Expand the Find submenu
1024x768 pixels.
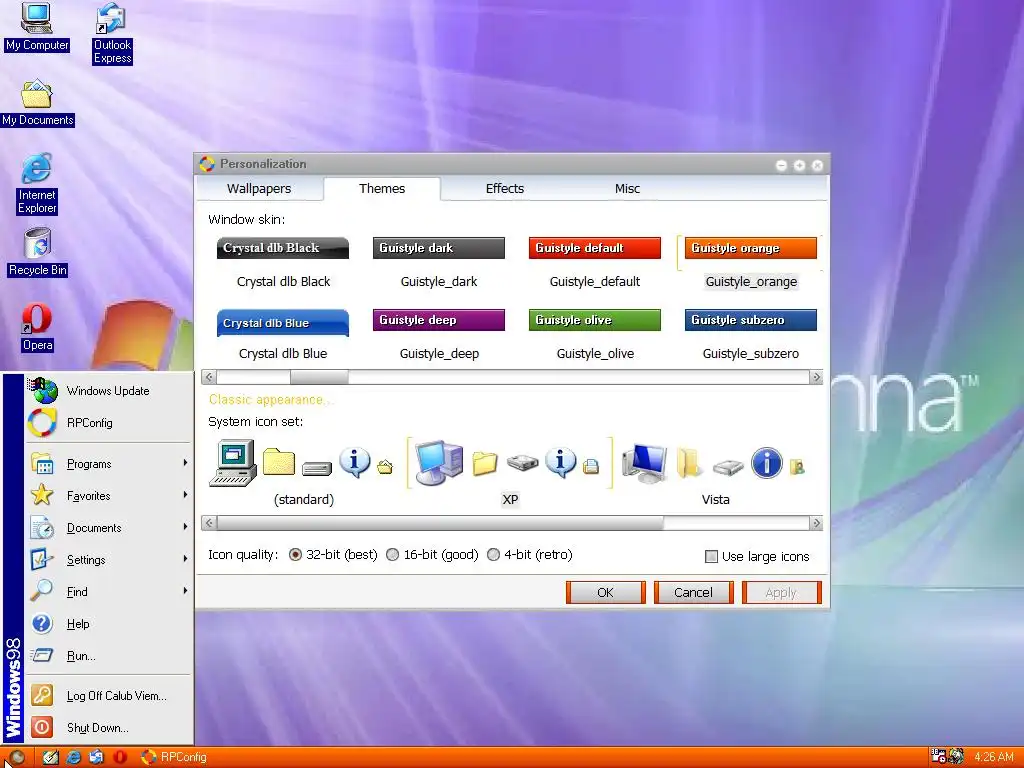pos(108,592)
